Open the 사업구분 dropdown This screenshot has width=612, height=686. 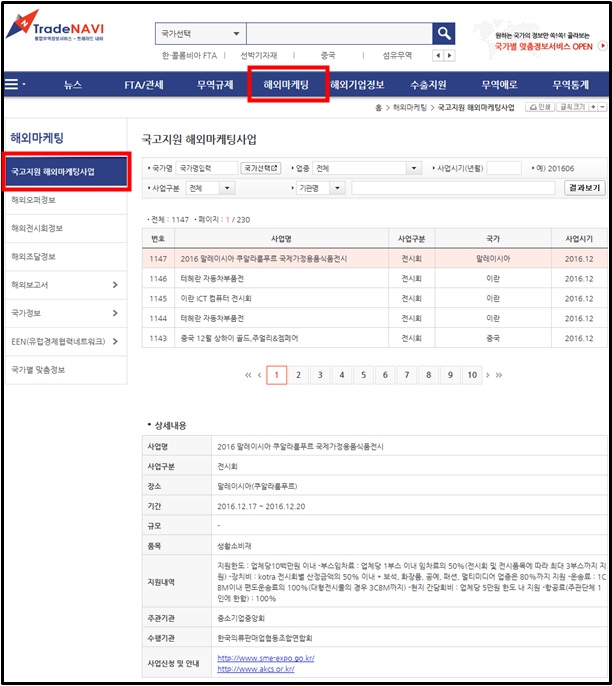tap(210, 187)
